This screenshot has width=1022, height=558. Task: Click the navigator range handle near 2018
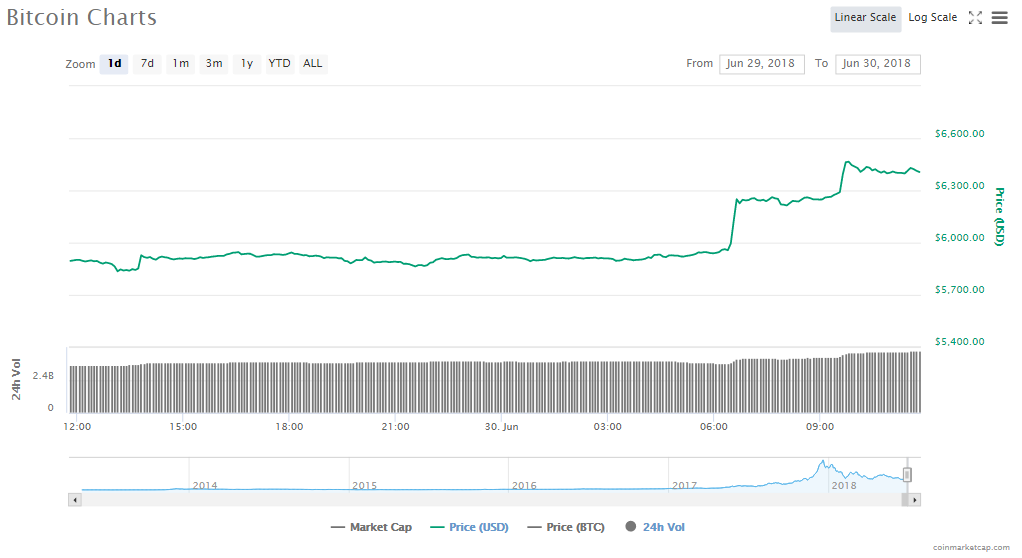coord(907,474)
